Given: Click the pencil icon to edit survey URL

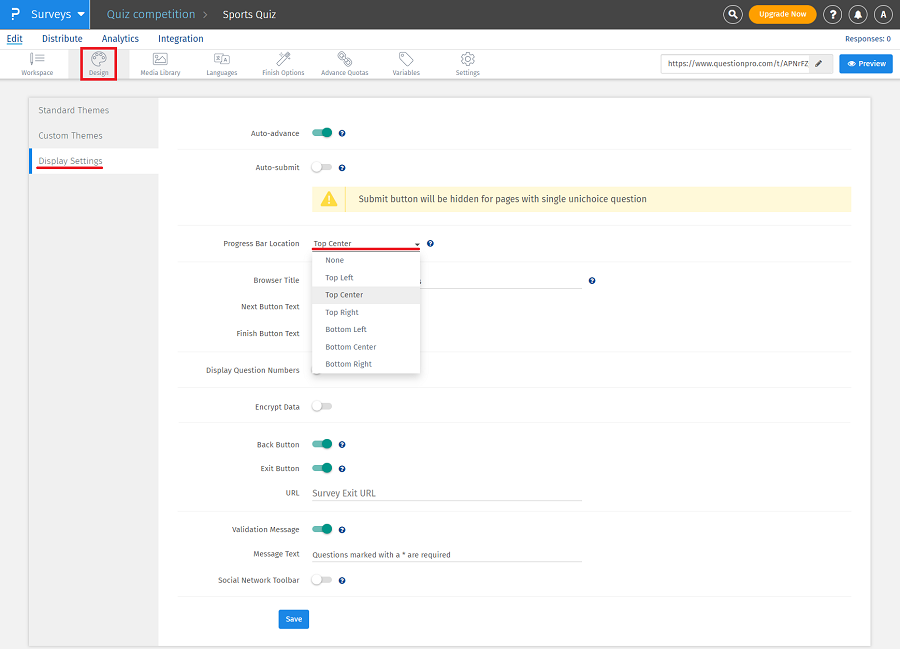Looking at the screenshot, I should click(x=819, y=64).
